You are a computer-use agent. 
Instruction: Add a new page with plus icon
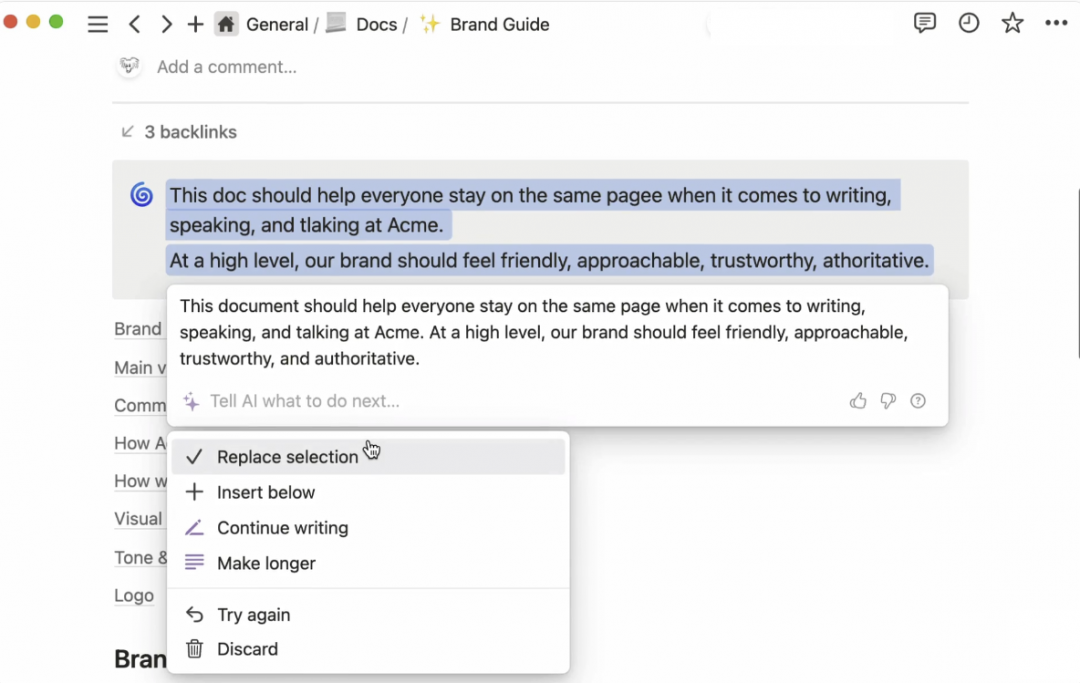[x=196, y=25]
